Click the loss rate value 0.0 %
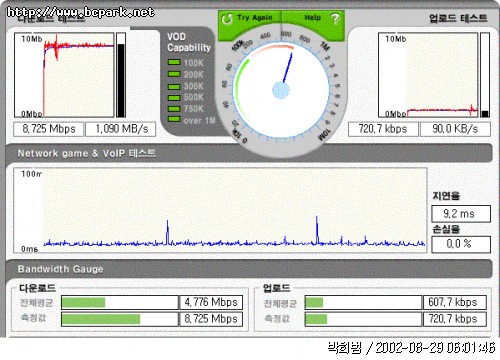 pos(461,244)
